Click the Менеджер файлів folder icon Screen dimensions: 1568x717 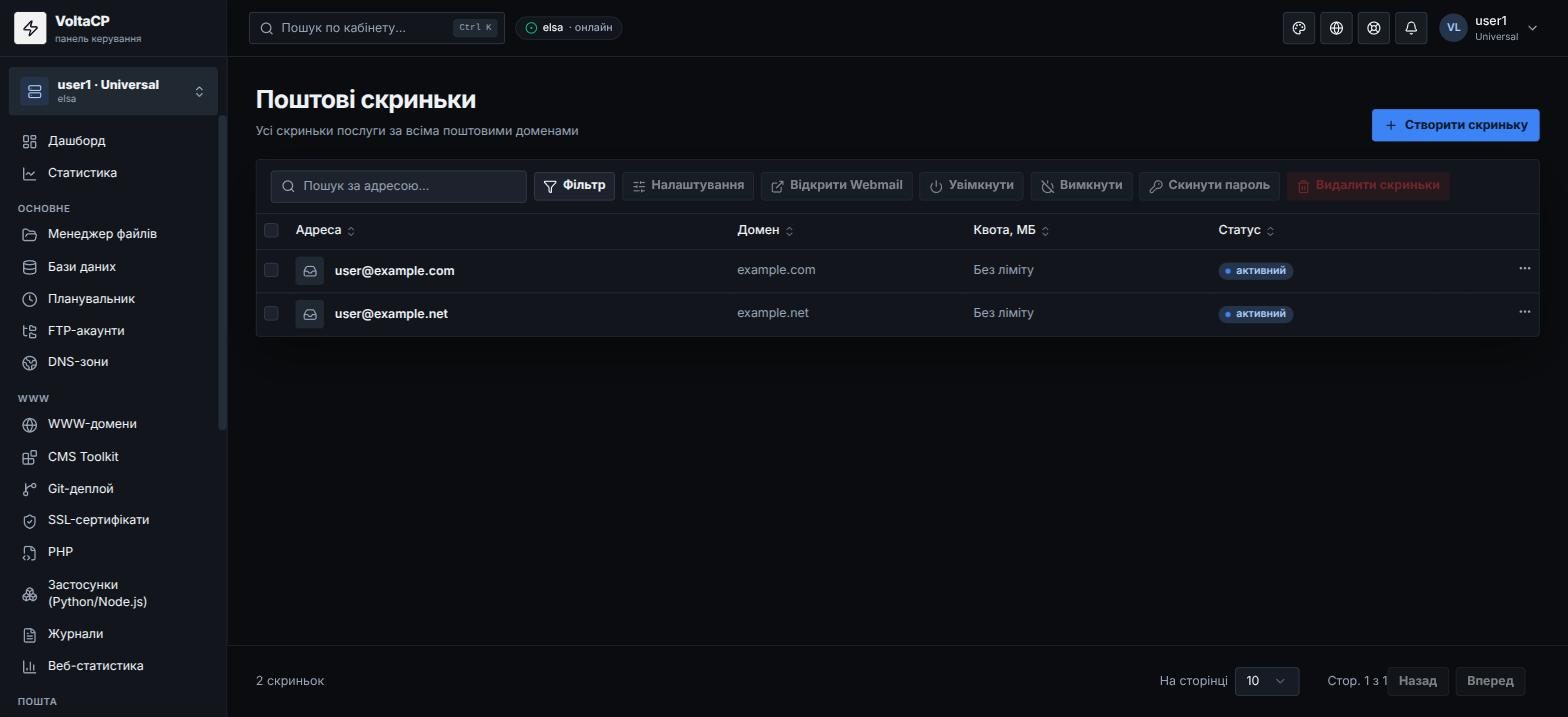coord(30,235)
